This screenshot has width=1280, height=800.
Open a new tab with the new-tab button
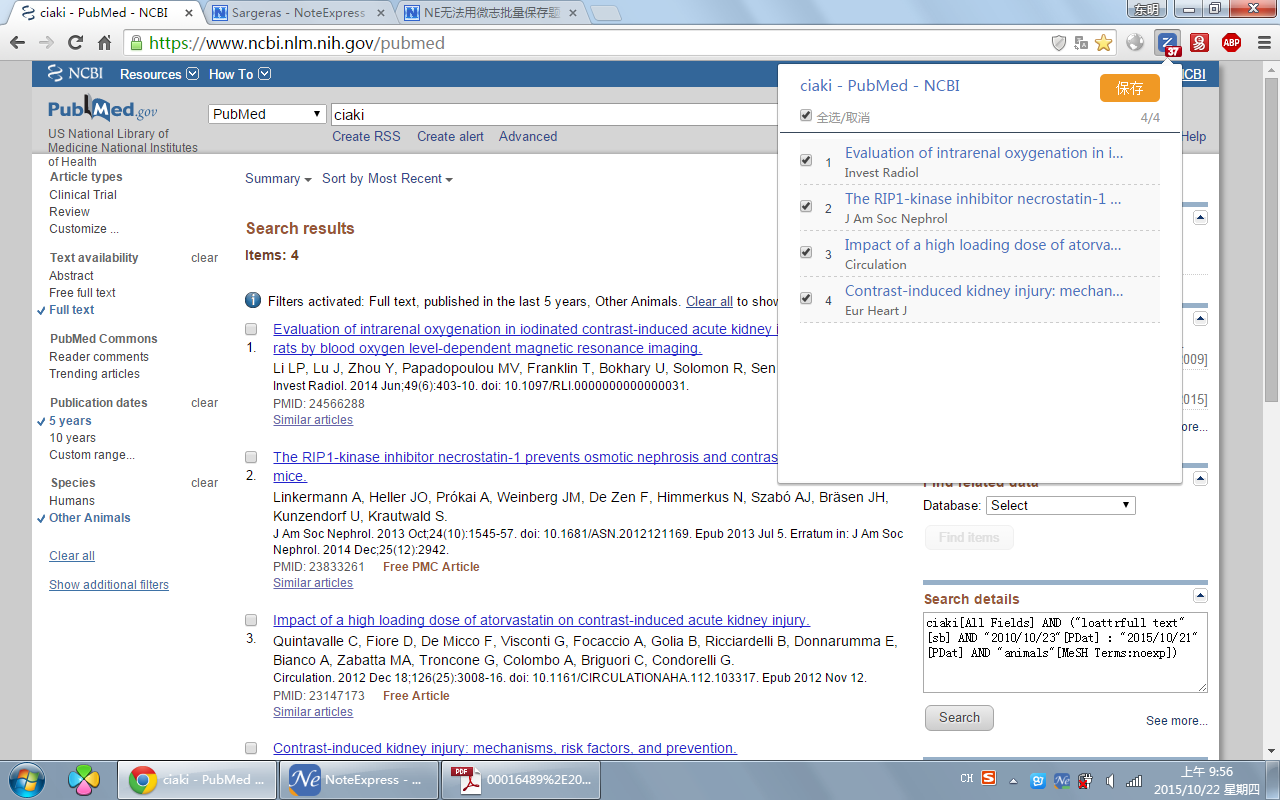[606, 13]
